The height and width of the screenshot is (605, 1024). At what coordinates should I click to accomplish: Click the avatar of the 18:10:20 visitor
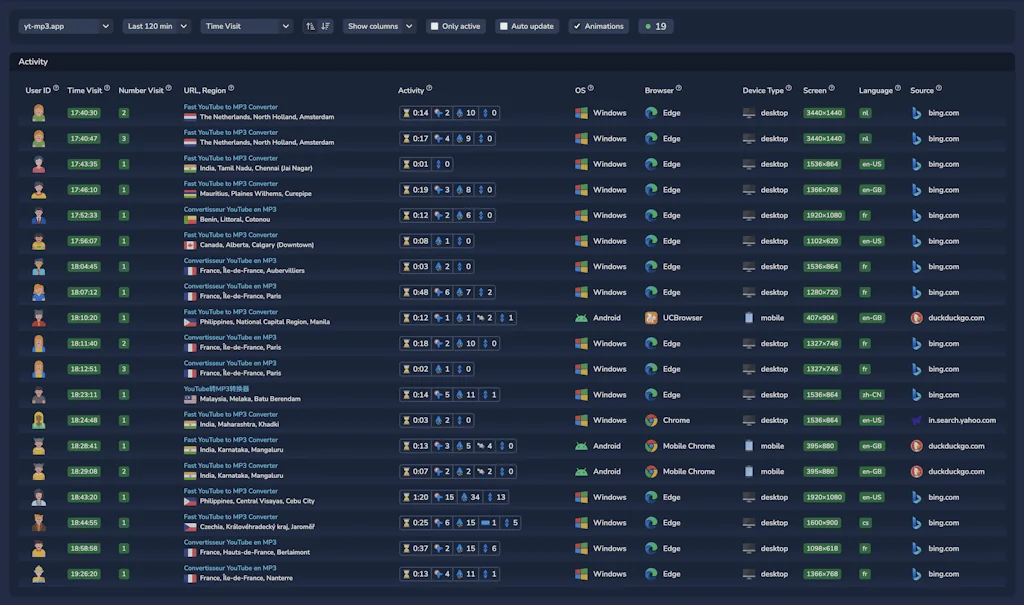coord(39,318)
